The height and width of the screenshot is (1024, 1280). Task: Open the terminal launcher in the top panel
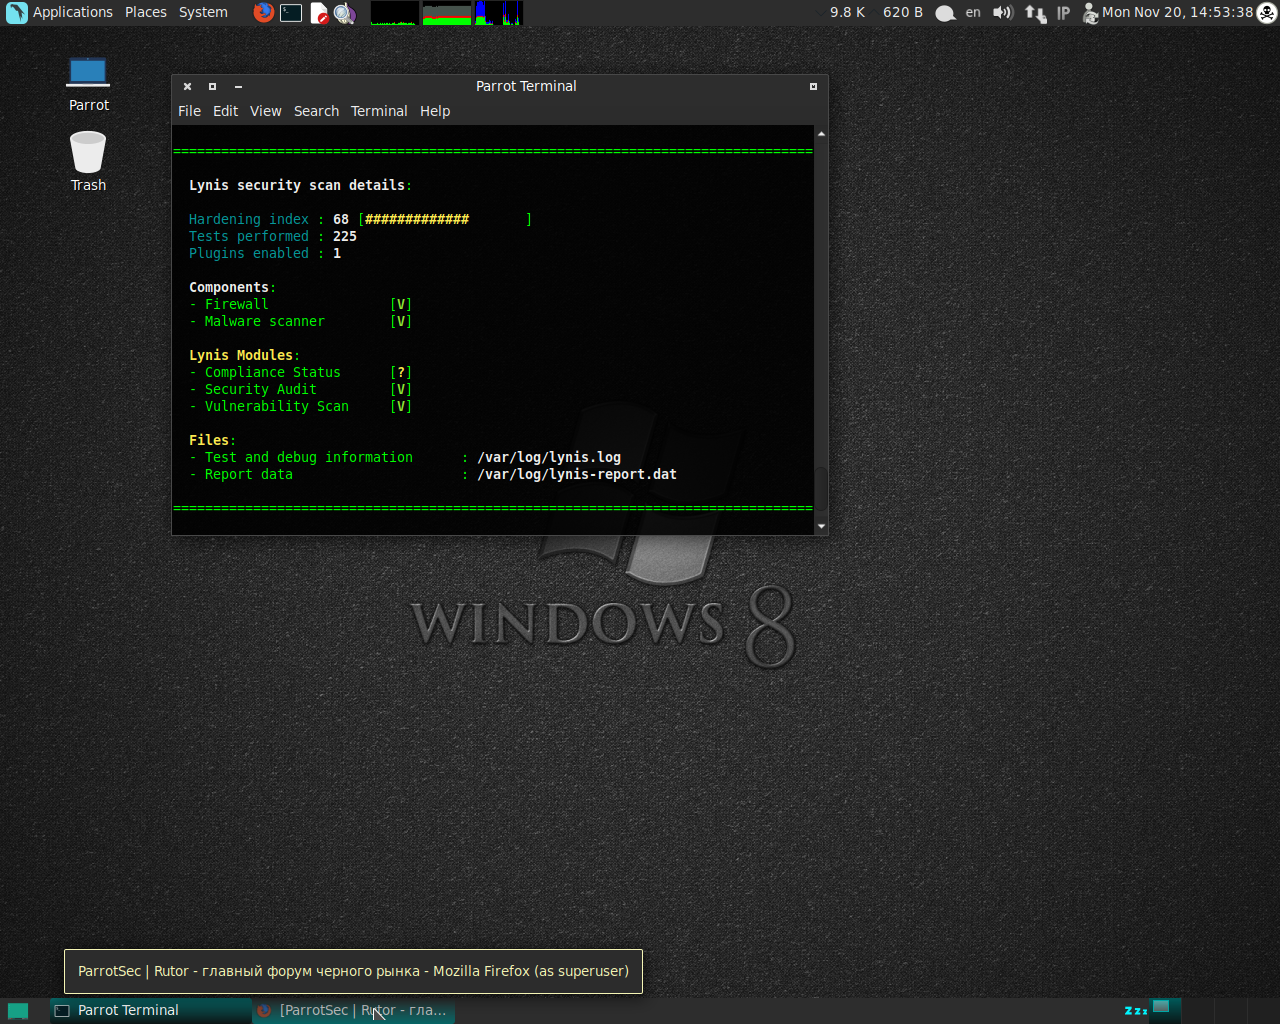point(290,13)
